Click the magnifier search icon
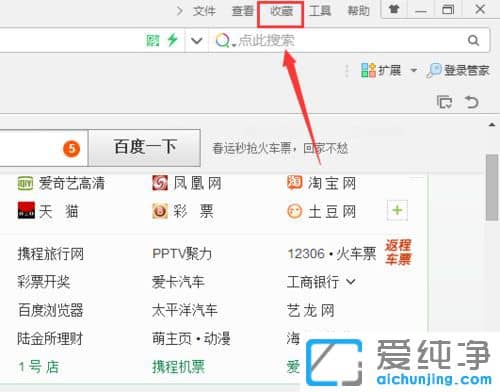This screenshot has height=392, width=500. tap(473, 40)
